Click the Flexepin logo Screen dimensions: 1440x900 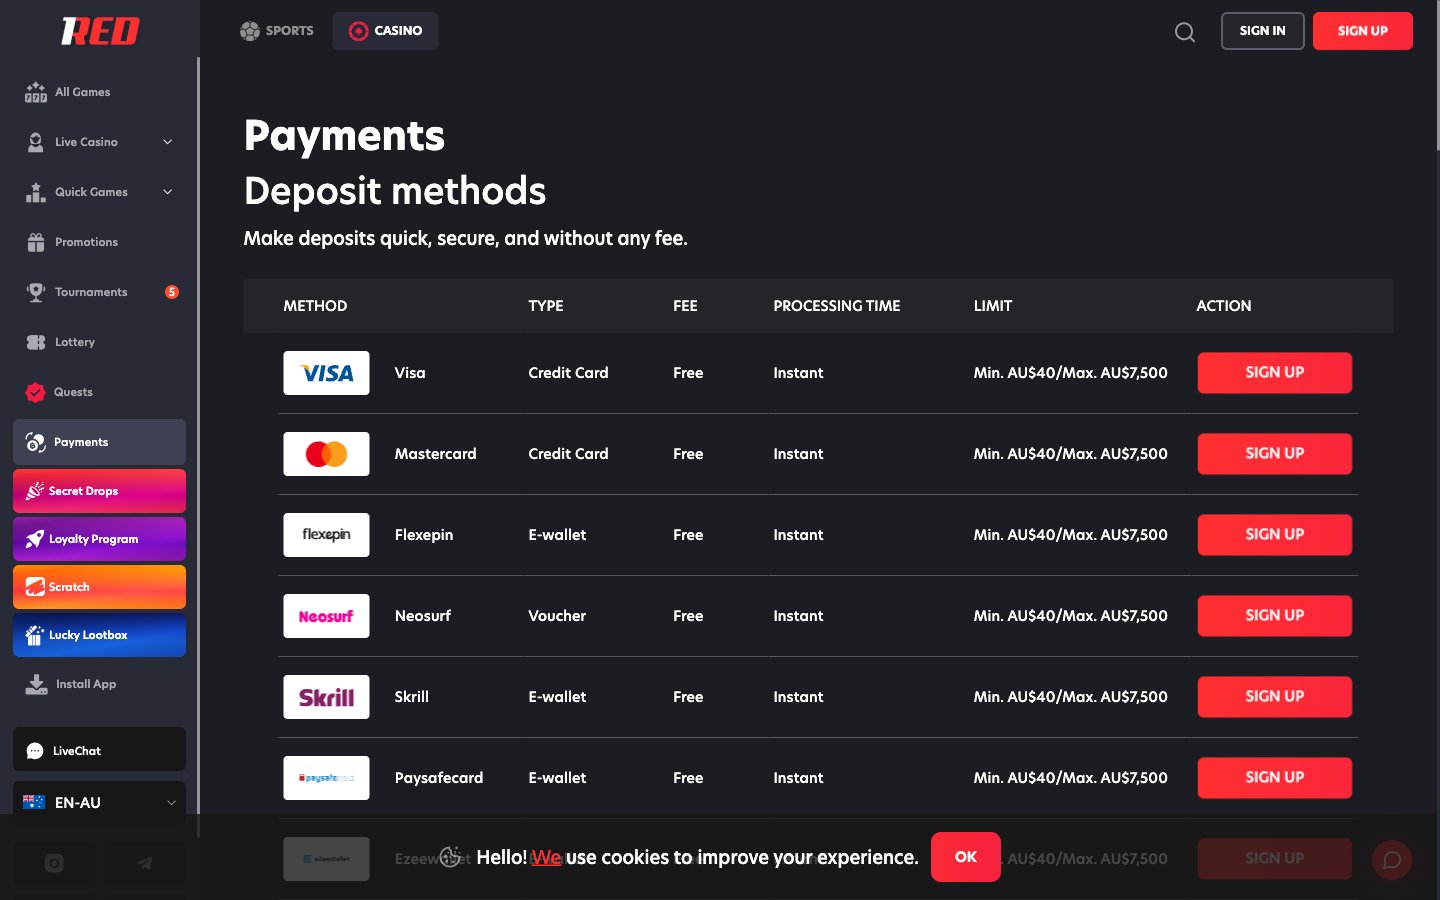(326, 535)
